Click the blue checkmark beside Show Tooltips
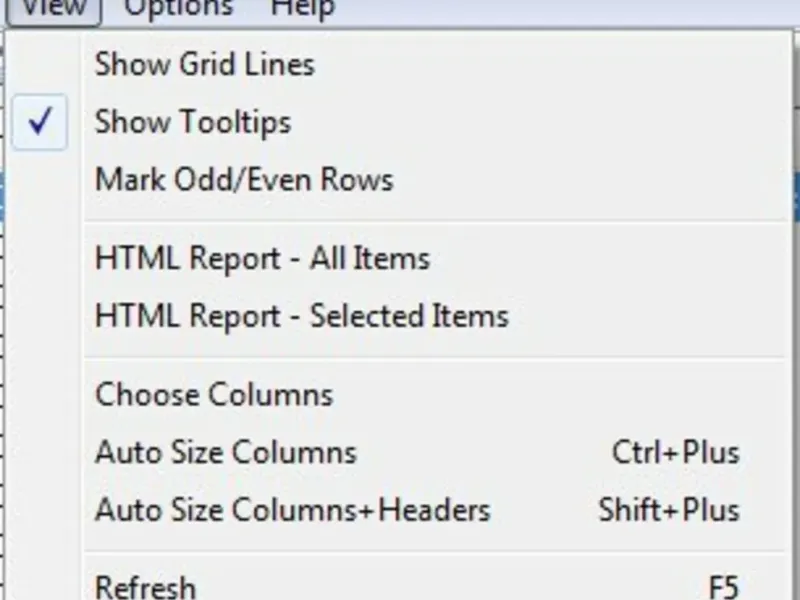 coord(41,123)
